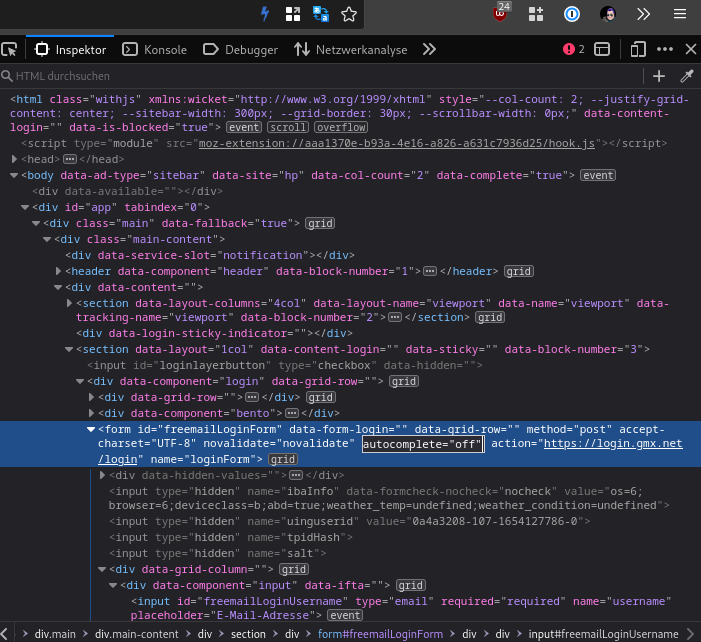Collapse the div class main-content node
The height and width of the screenshot is (642, 701).
click(x=47, y=239)
